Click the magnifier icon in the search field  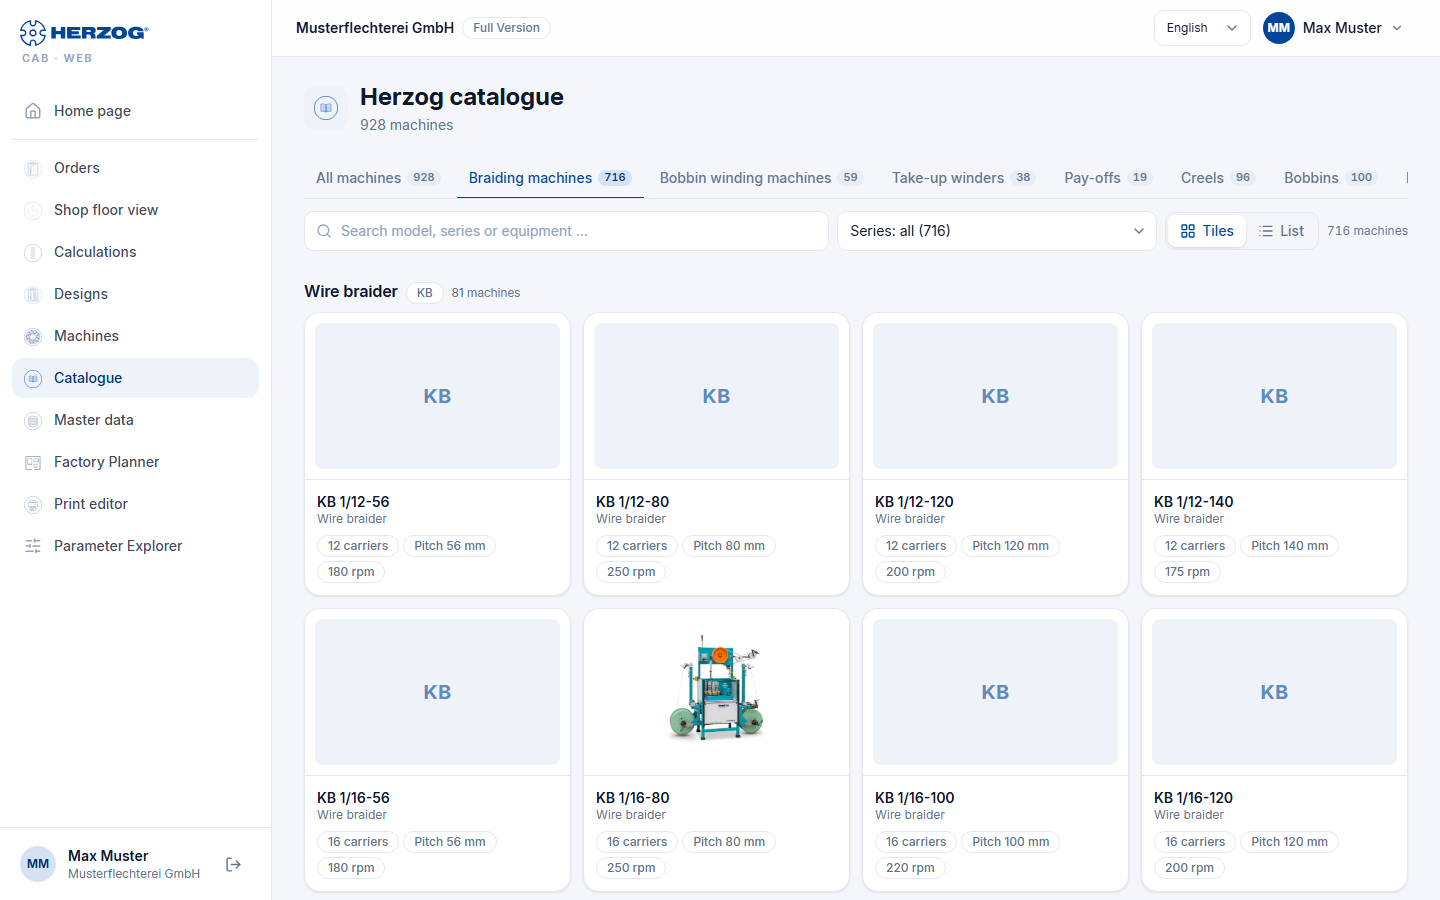[x=324, y=231]
